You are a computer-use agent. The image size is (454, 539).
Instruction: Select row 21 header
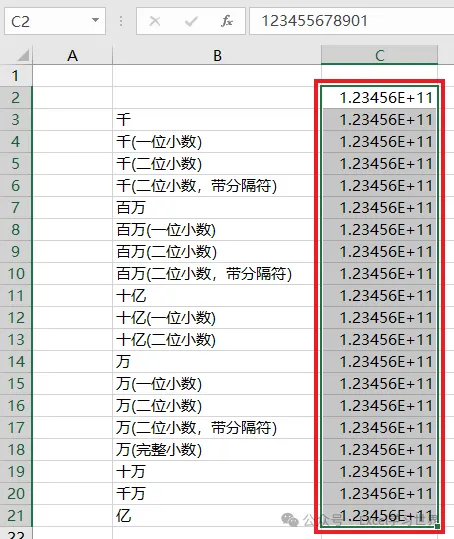(15, 516)
